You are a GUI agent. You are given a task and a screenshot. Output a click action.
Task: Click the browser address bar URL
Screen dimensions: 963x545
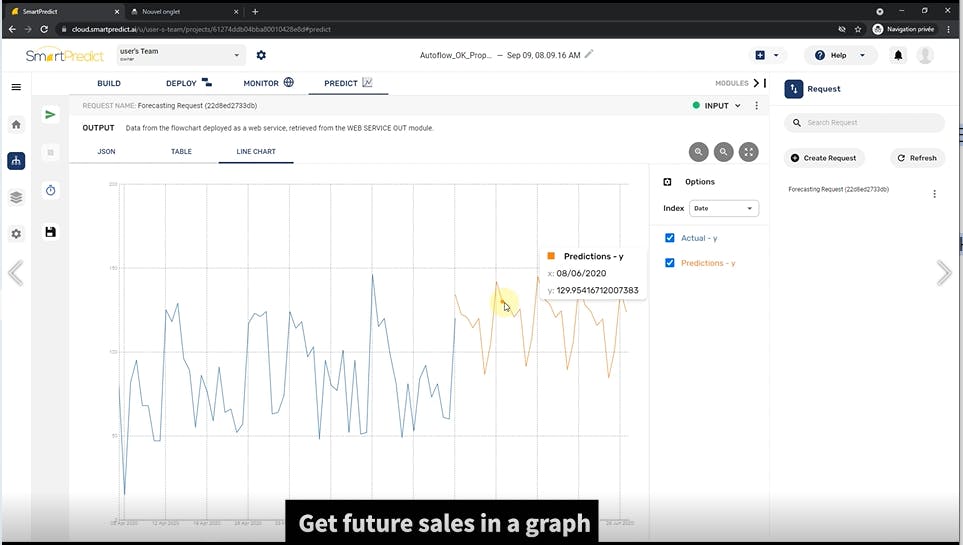pos(201,29)
